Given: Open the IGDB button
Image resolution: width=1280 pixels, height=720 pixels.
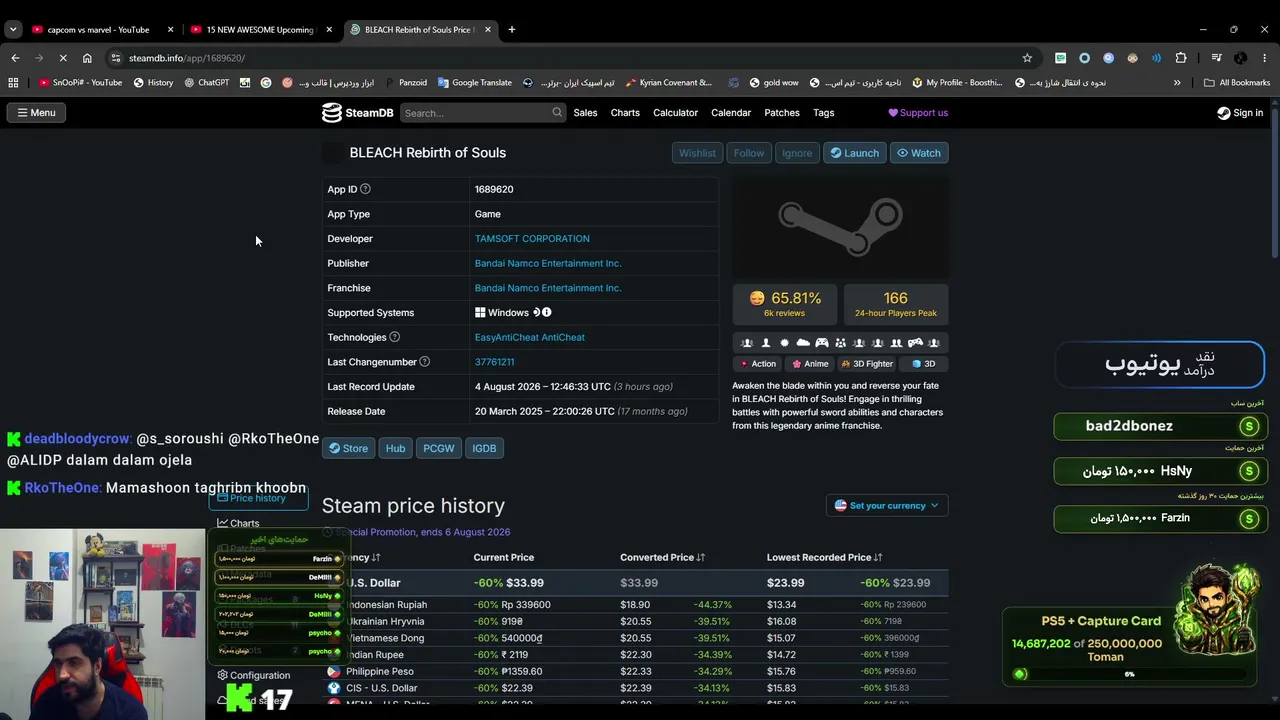Looking at the screenshot, I should [x=484, y=448].
